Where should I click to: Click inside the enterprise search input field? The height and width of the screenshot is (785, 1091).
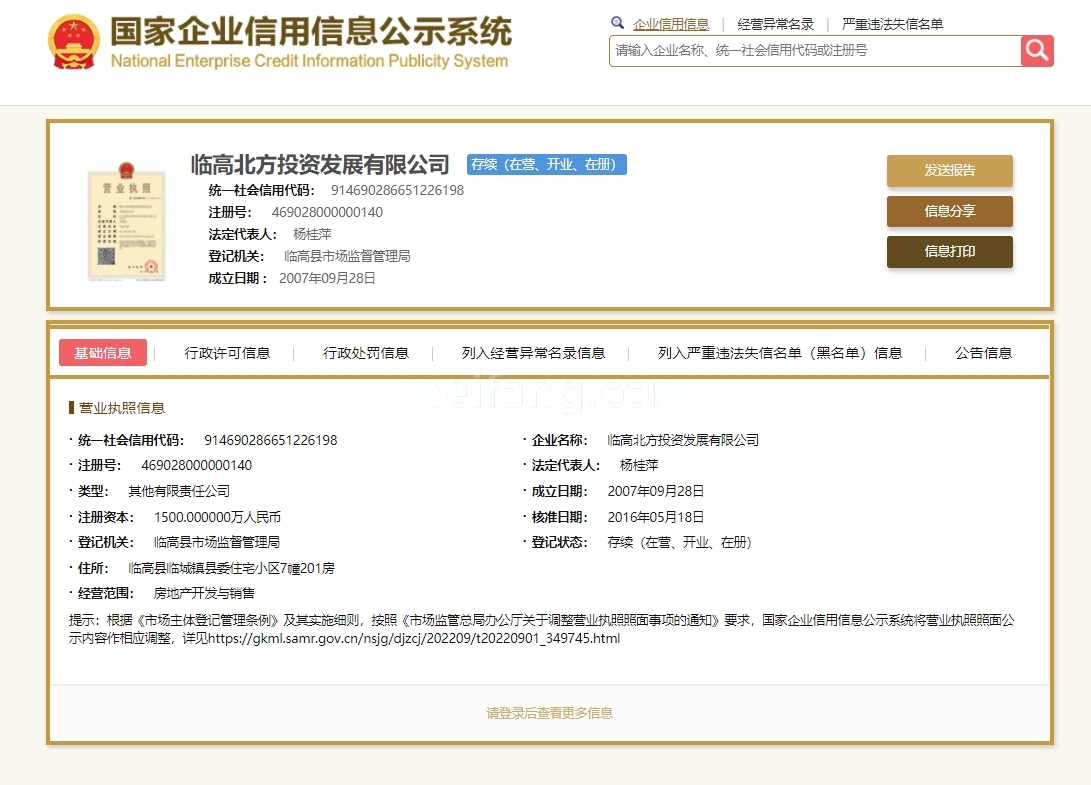800,50
